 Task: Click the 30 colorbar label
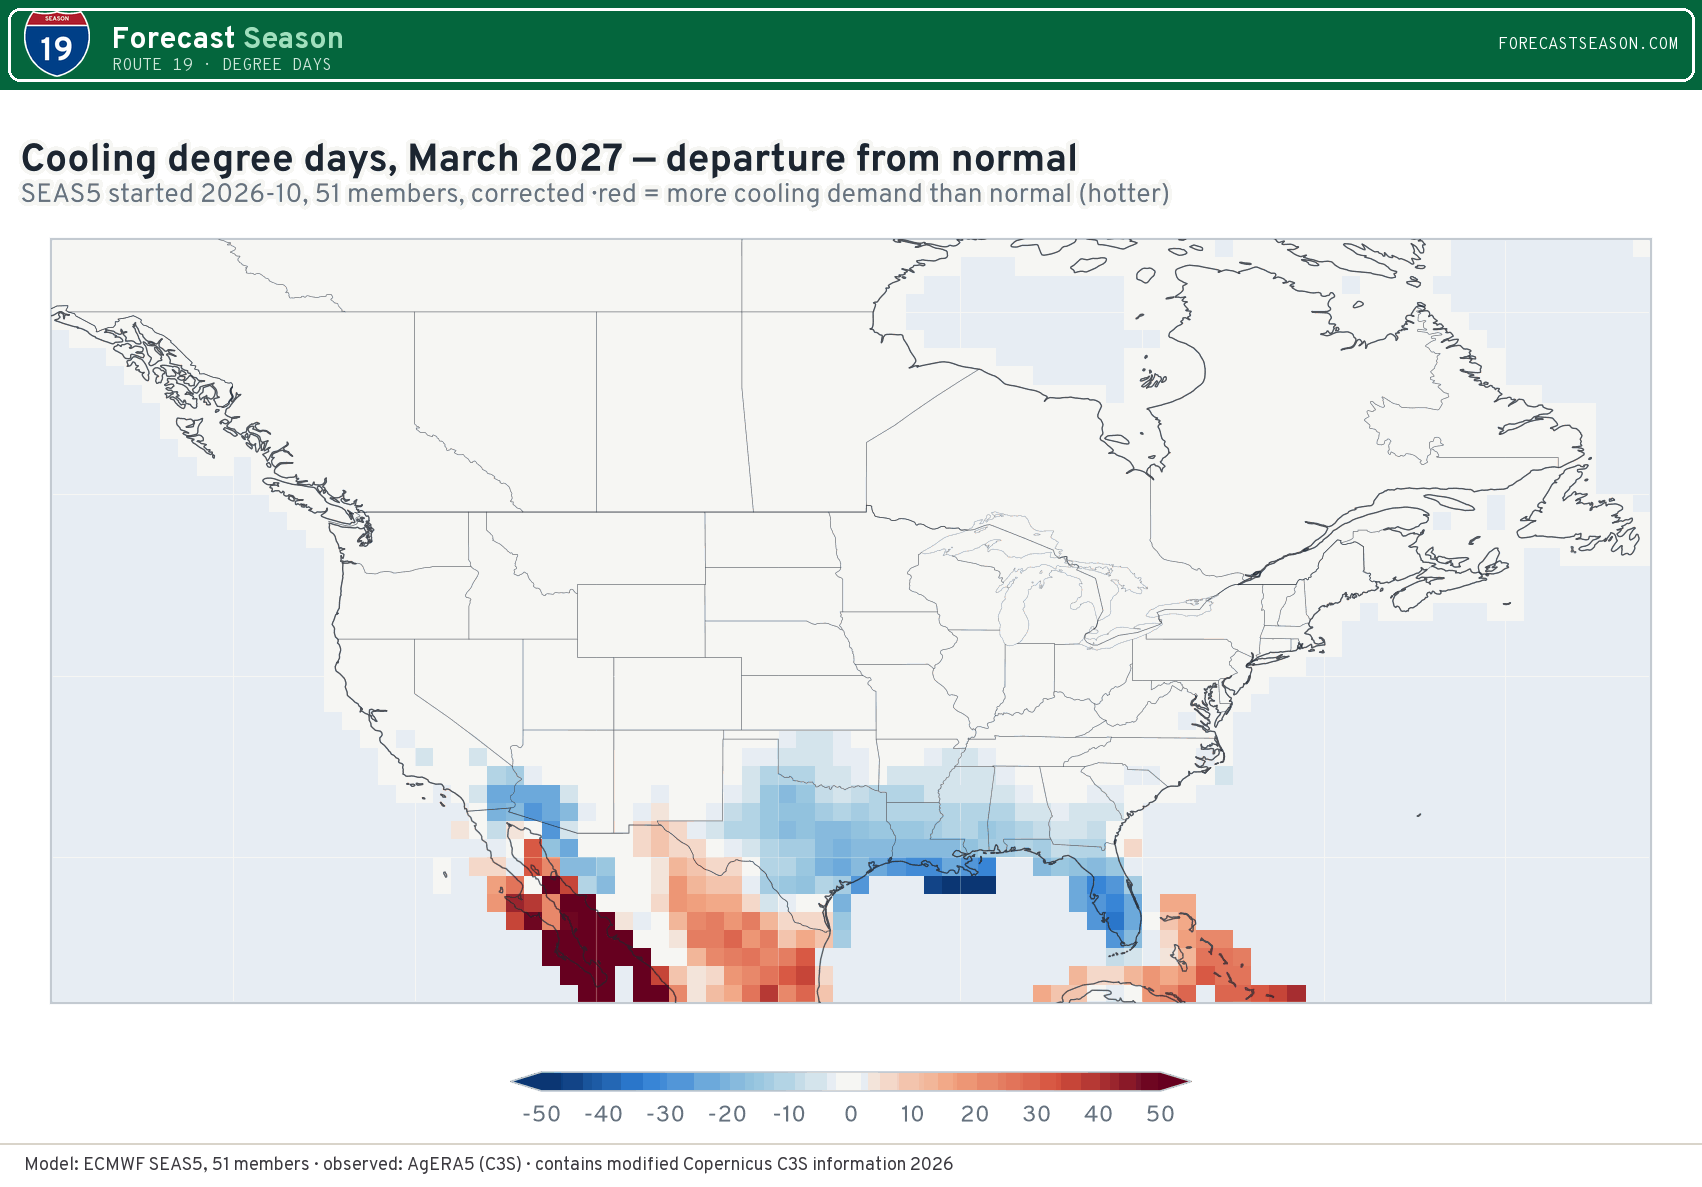pyautogui.click(x=1037, y=1114)
